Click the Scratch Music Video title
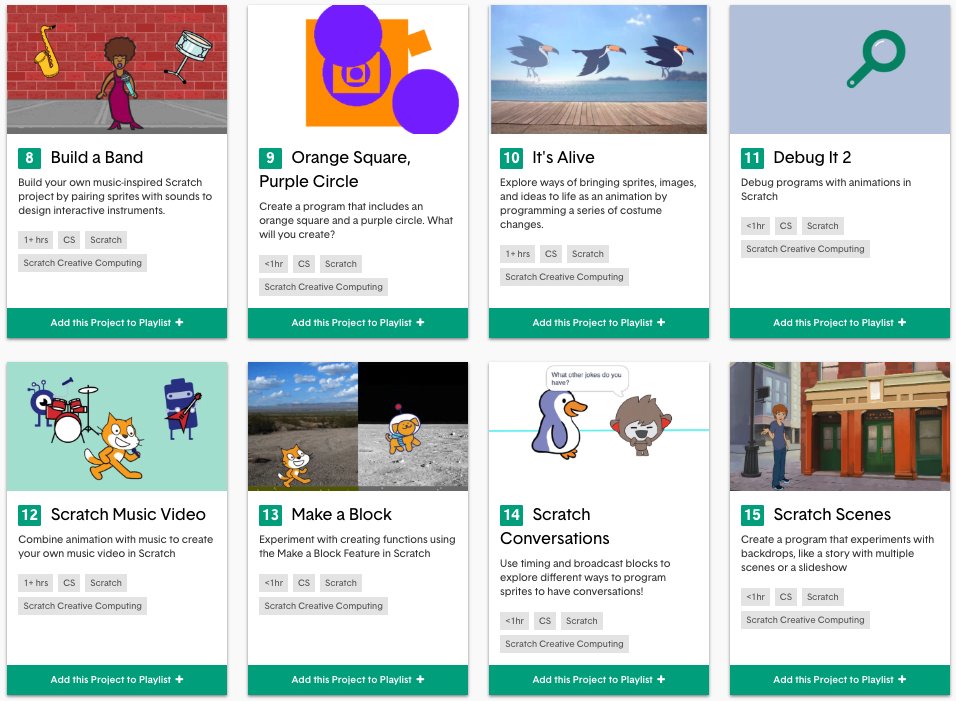This screenshot has width=956, height=701. tap(128, 514)
